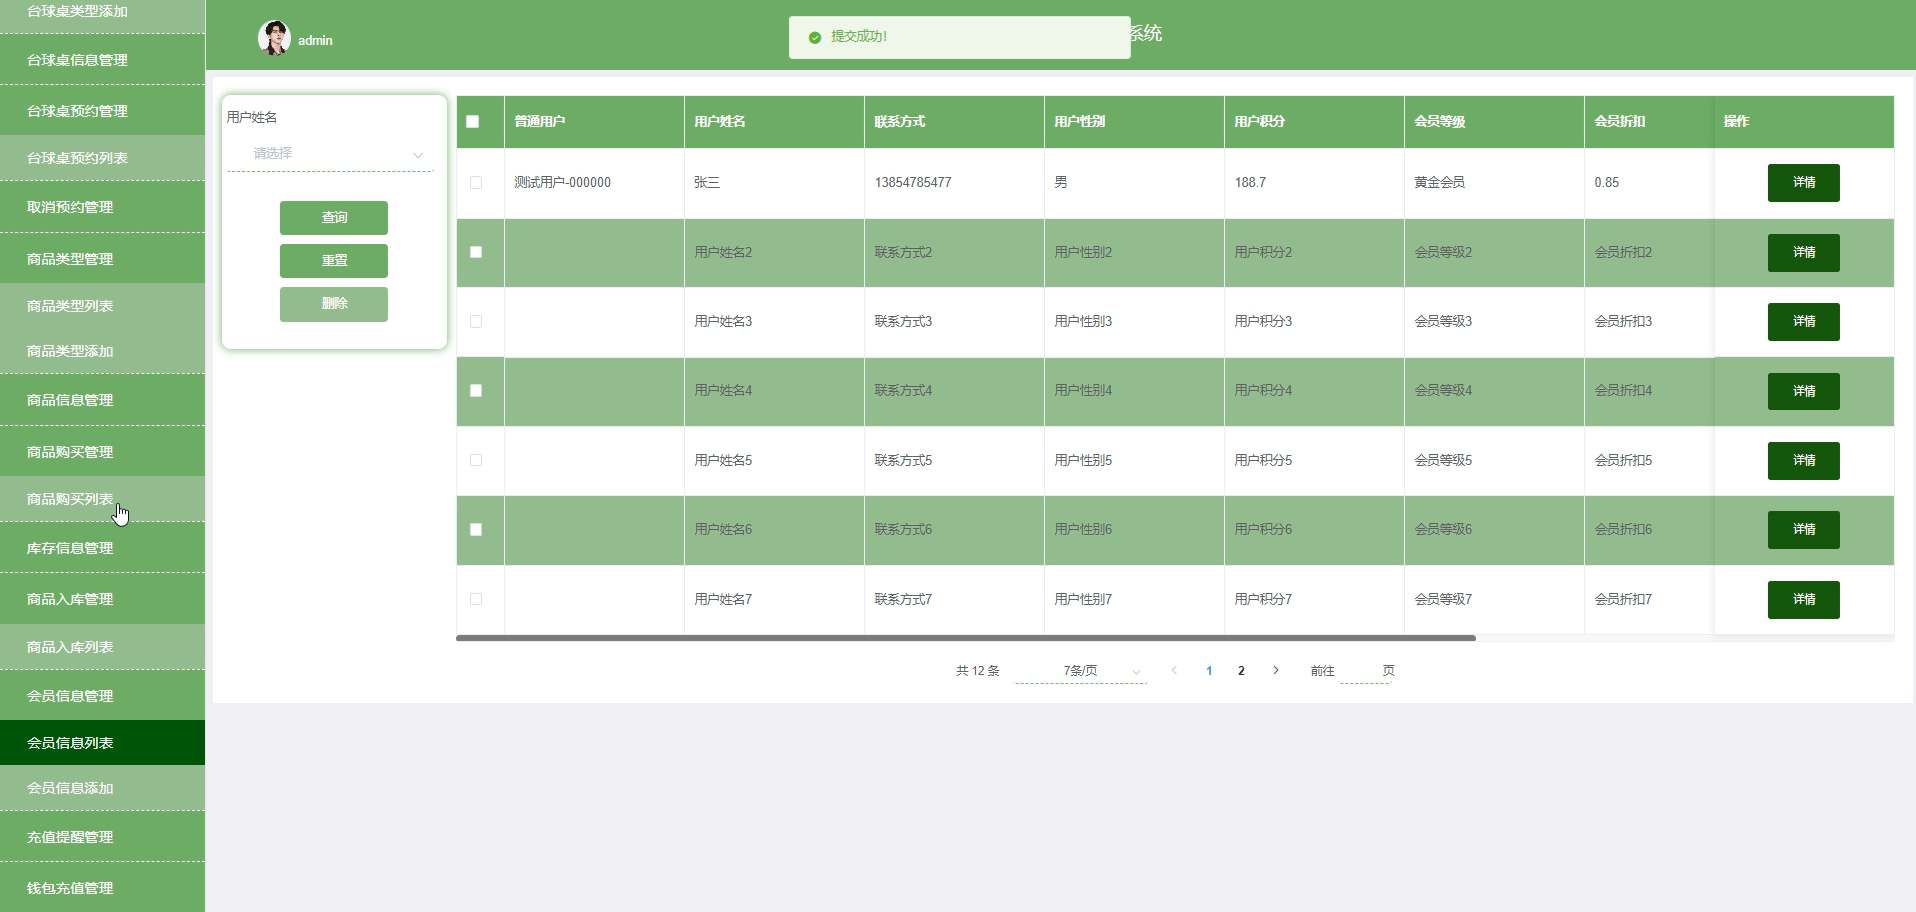Open 详情 for 用户姓名7 row
1916x912 pixels.
pos(1804,600)
